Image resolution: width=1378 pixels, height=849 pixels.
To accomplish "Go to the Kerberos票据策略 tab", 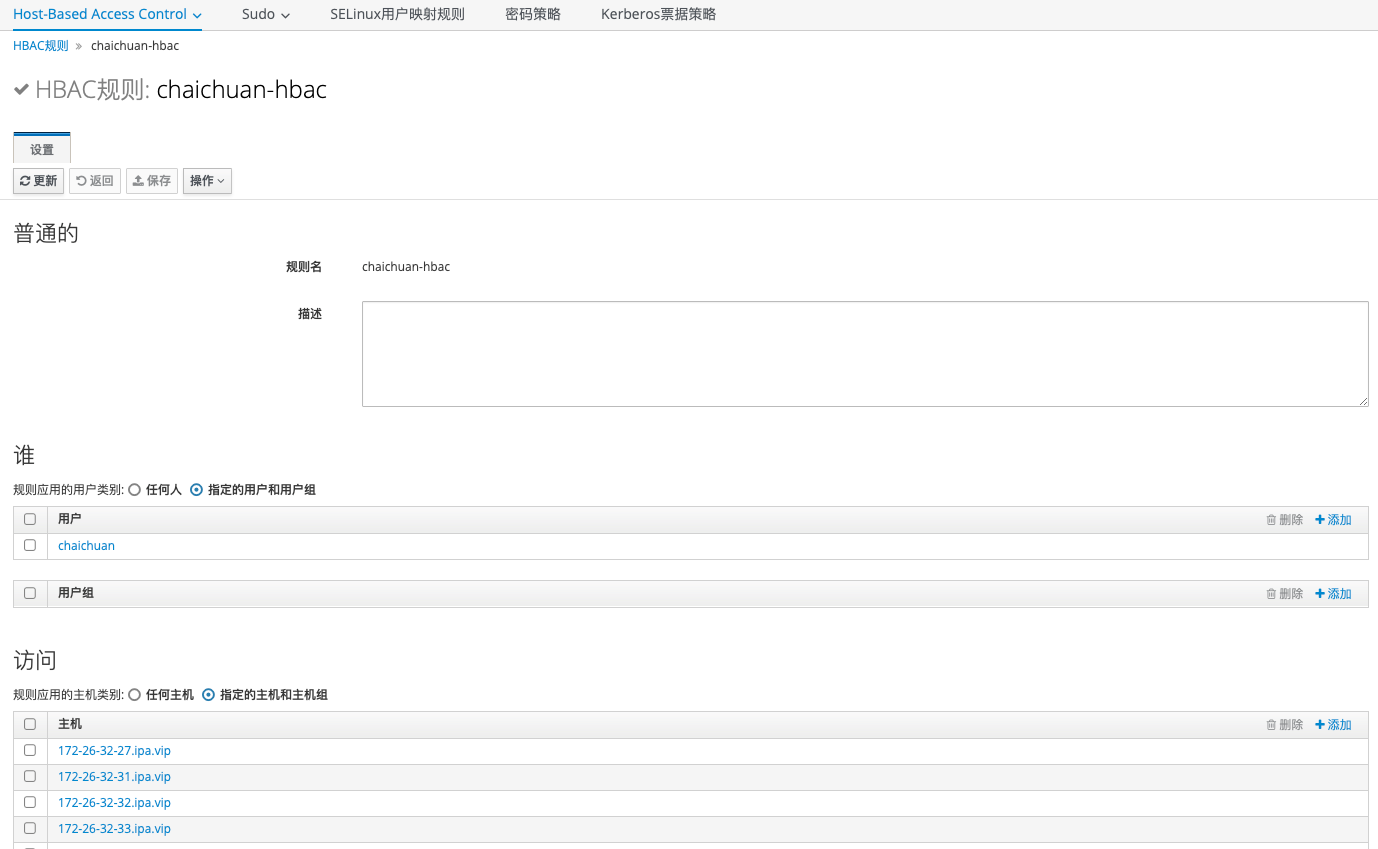I will click(x=658, y=15).
